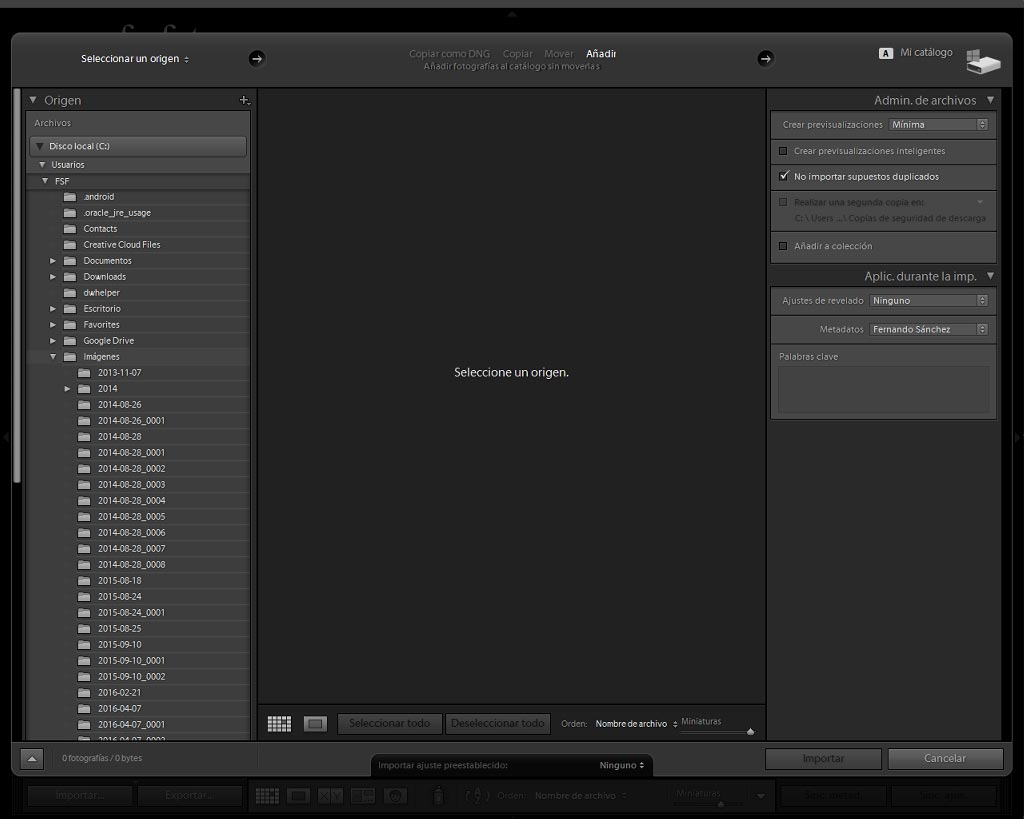Click the hard drive catalog icon
Viewport: 1024px width, 819px height.
[x=983, y=61]
